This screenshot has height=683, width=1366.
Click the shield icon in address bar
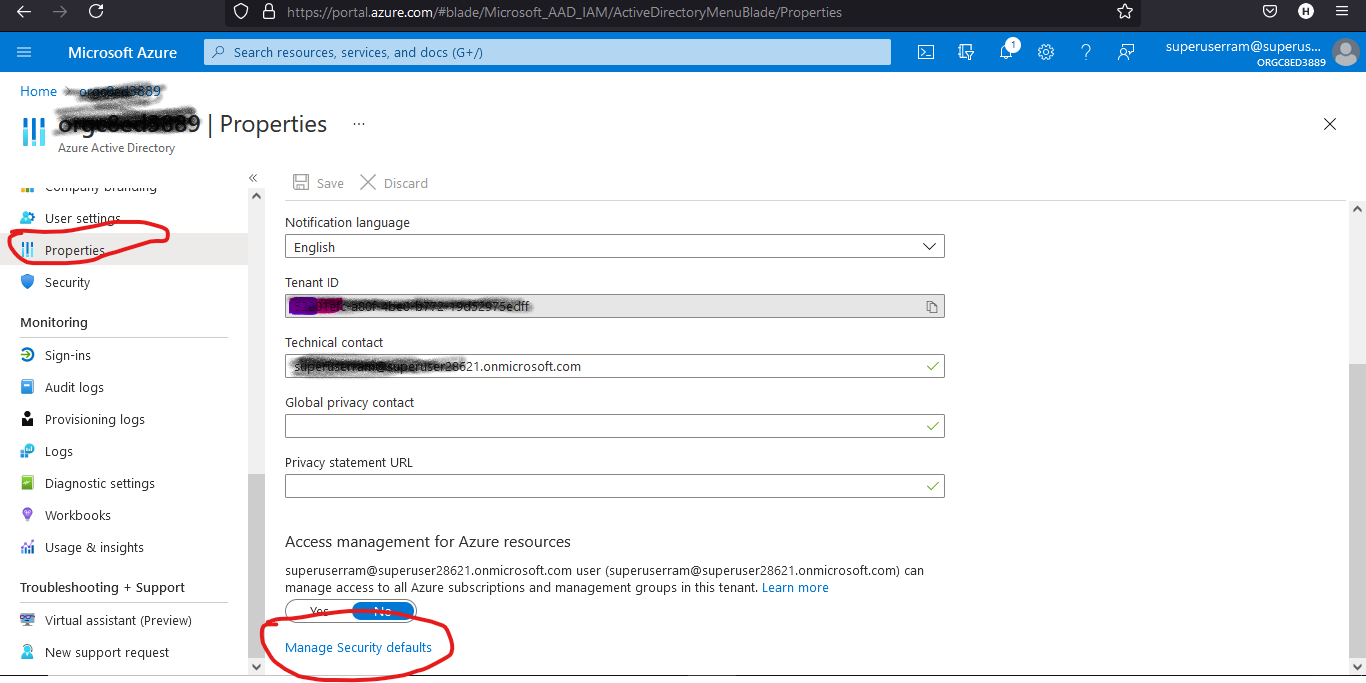tap(239, 12)
